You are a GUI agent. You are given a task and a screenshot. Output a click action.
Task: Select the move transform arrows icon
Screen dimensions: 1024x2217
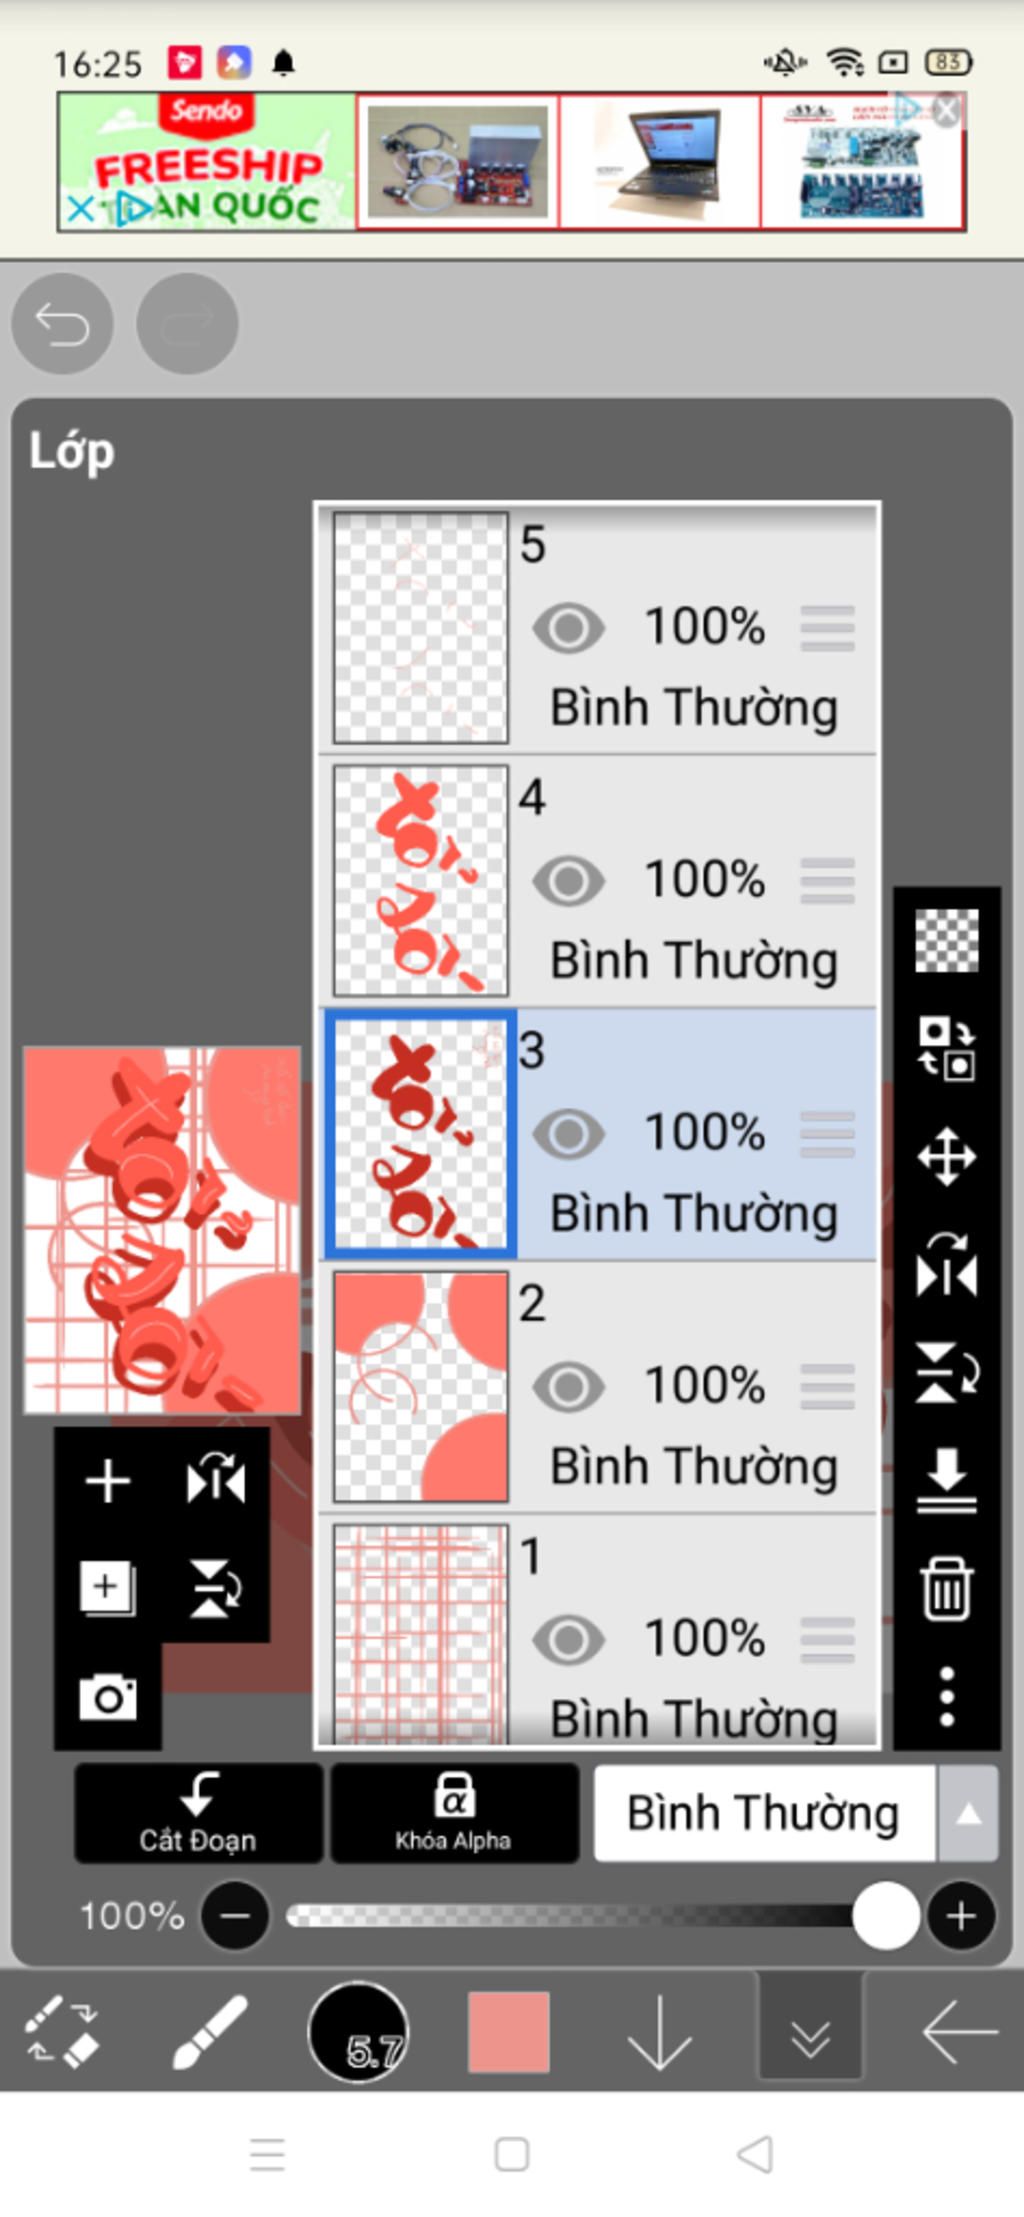[946, 1157]
